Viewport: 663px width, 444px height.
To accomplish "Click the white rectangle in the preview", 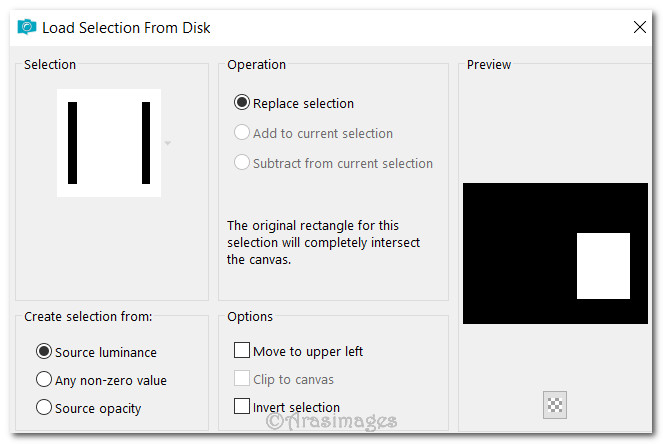I will (x=603, y=266).
